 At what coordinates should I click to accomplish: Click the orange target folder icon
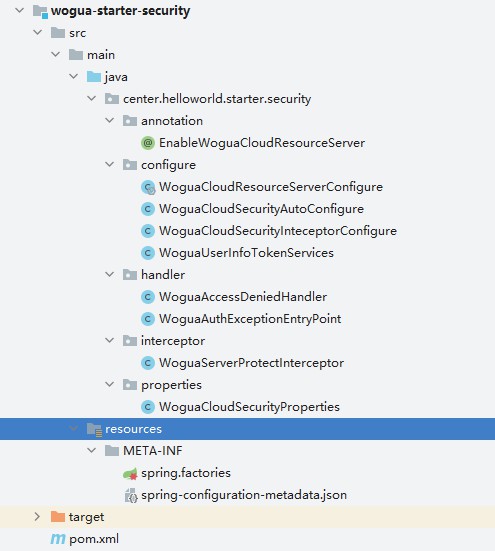(58, 517)
